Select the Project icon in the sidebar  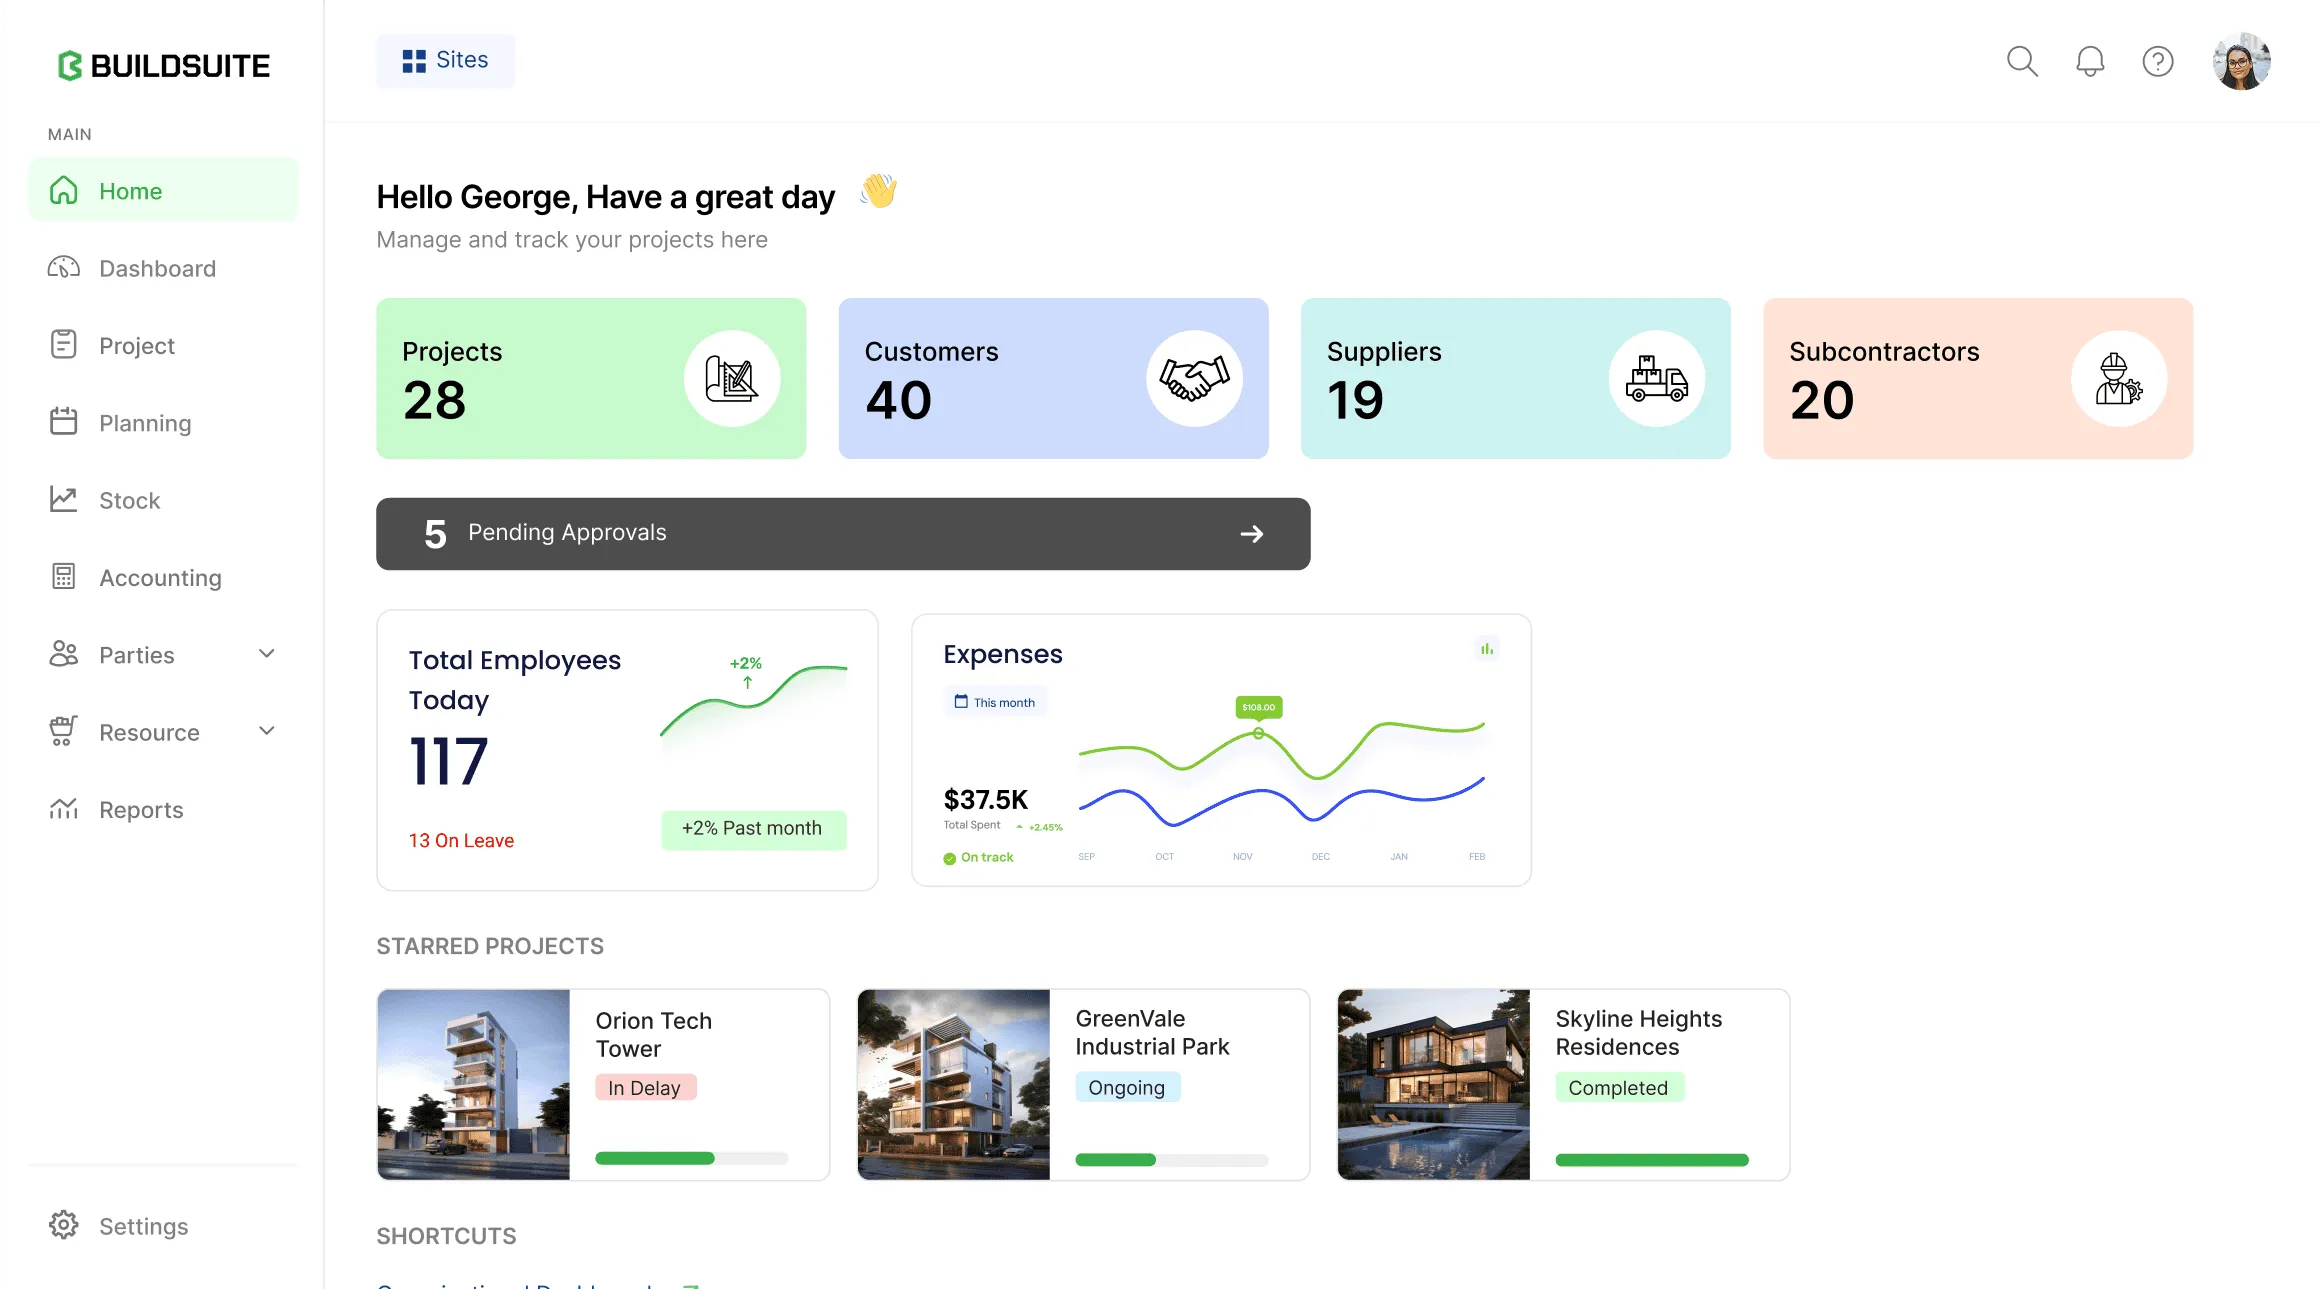coord(63,345)
